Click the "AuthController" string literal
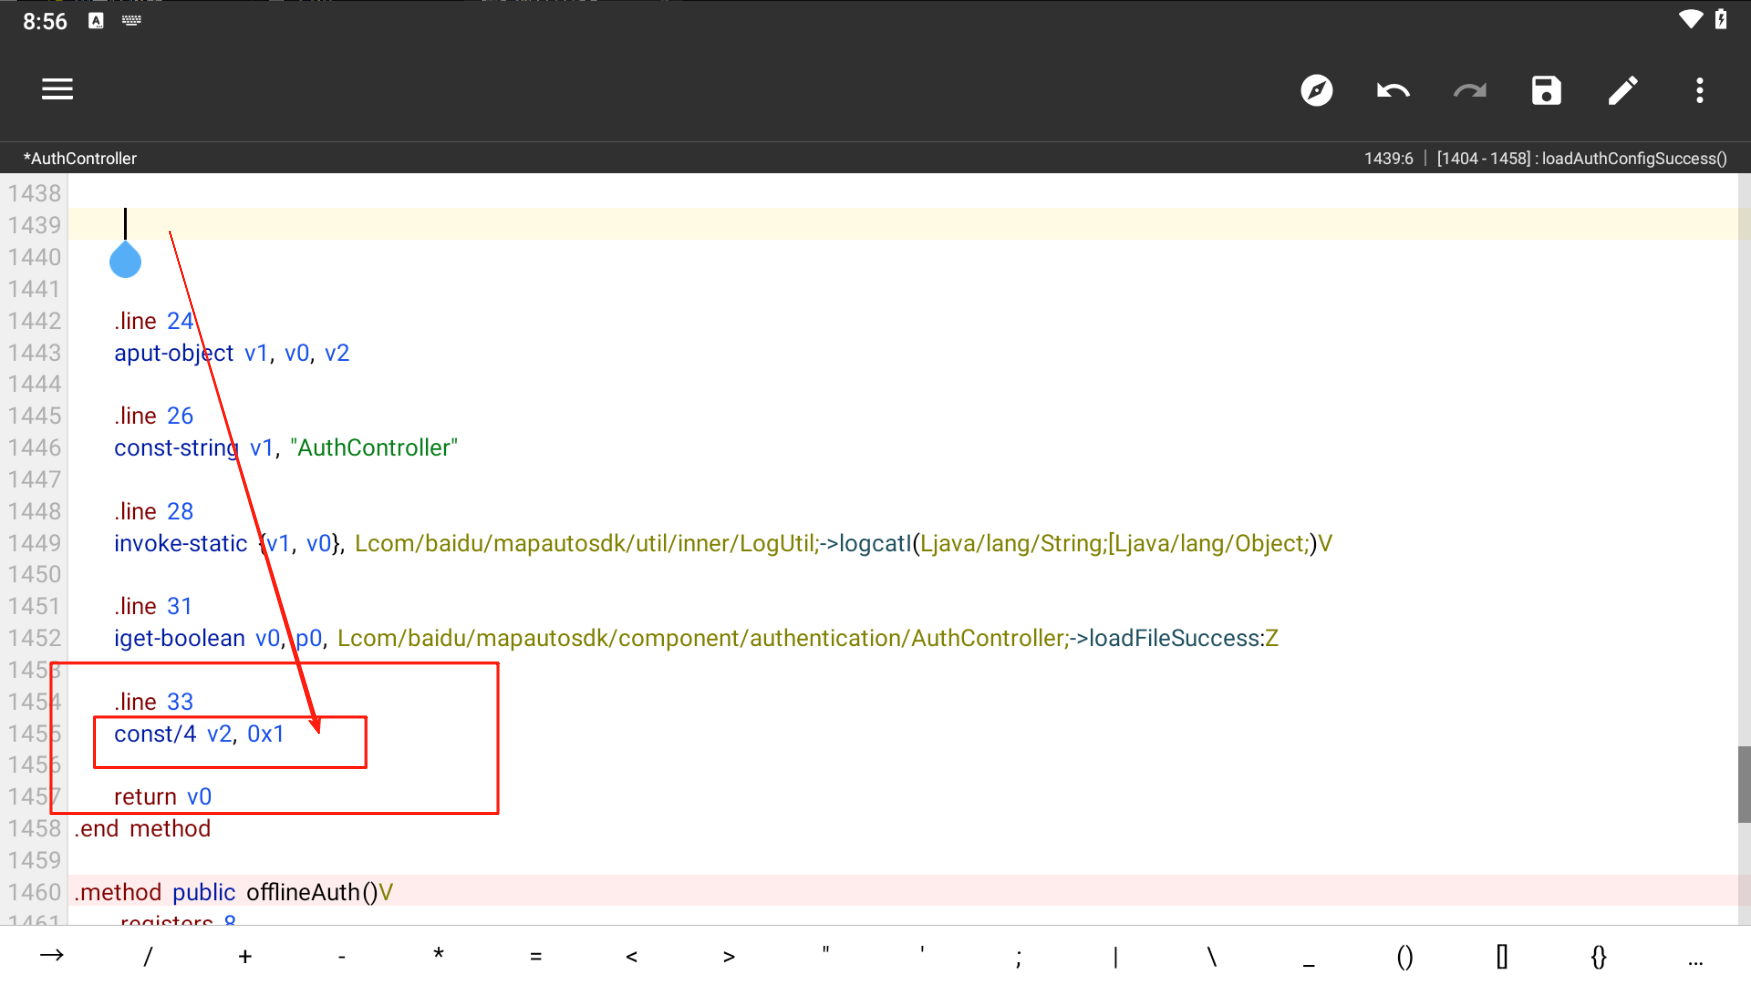The height and width of the screenshot is (984, 1751). pyautogui.click(x=374, y=448)
